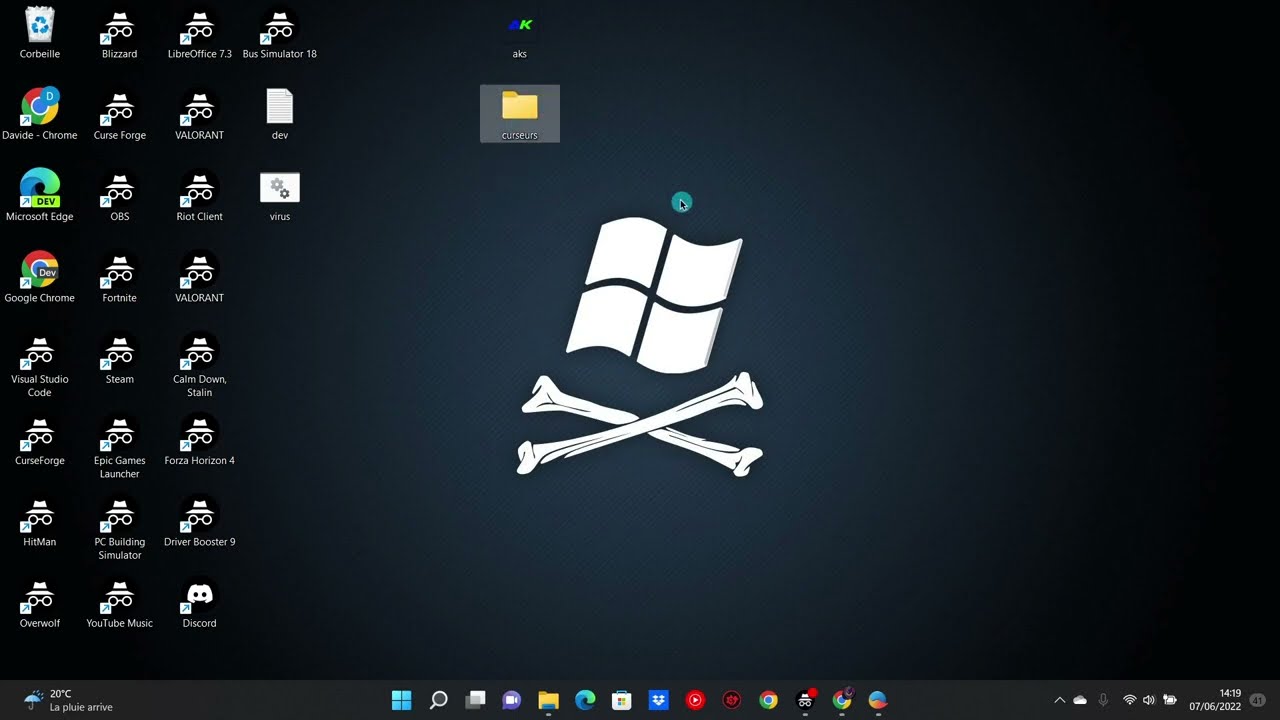Select the YouTube Music desktop shortcut
Viewport: 1280px width, 720px height.
[x=120, y=602]
